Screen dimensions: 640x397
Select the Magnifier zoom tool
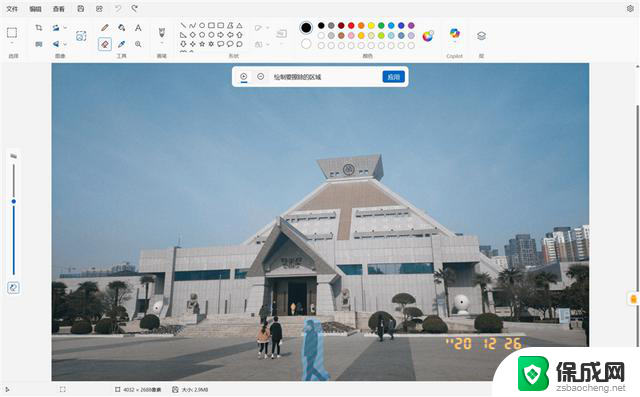coord(138,44)
